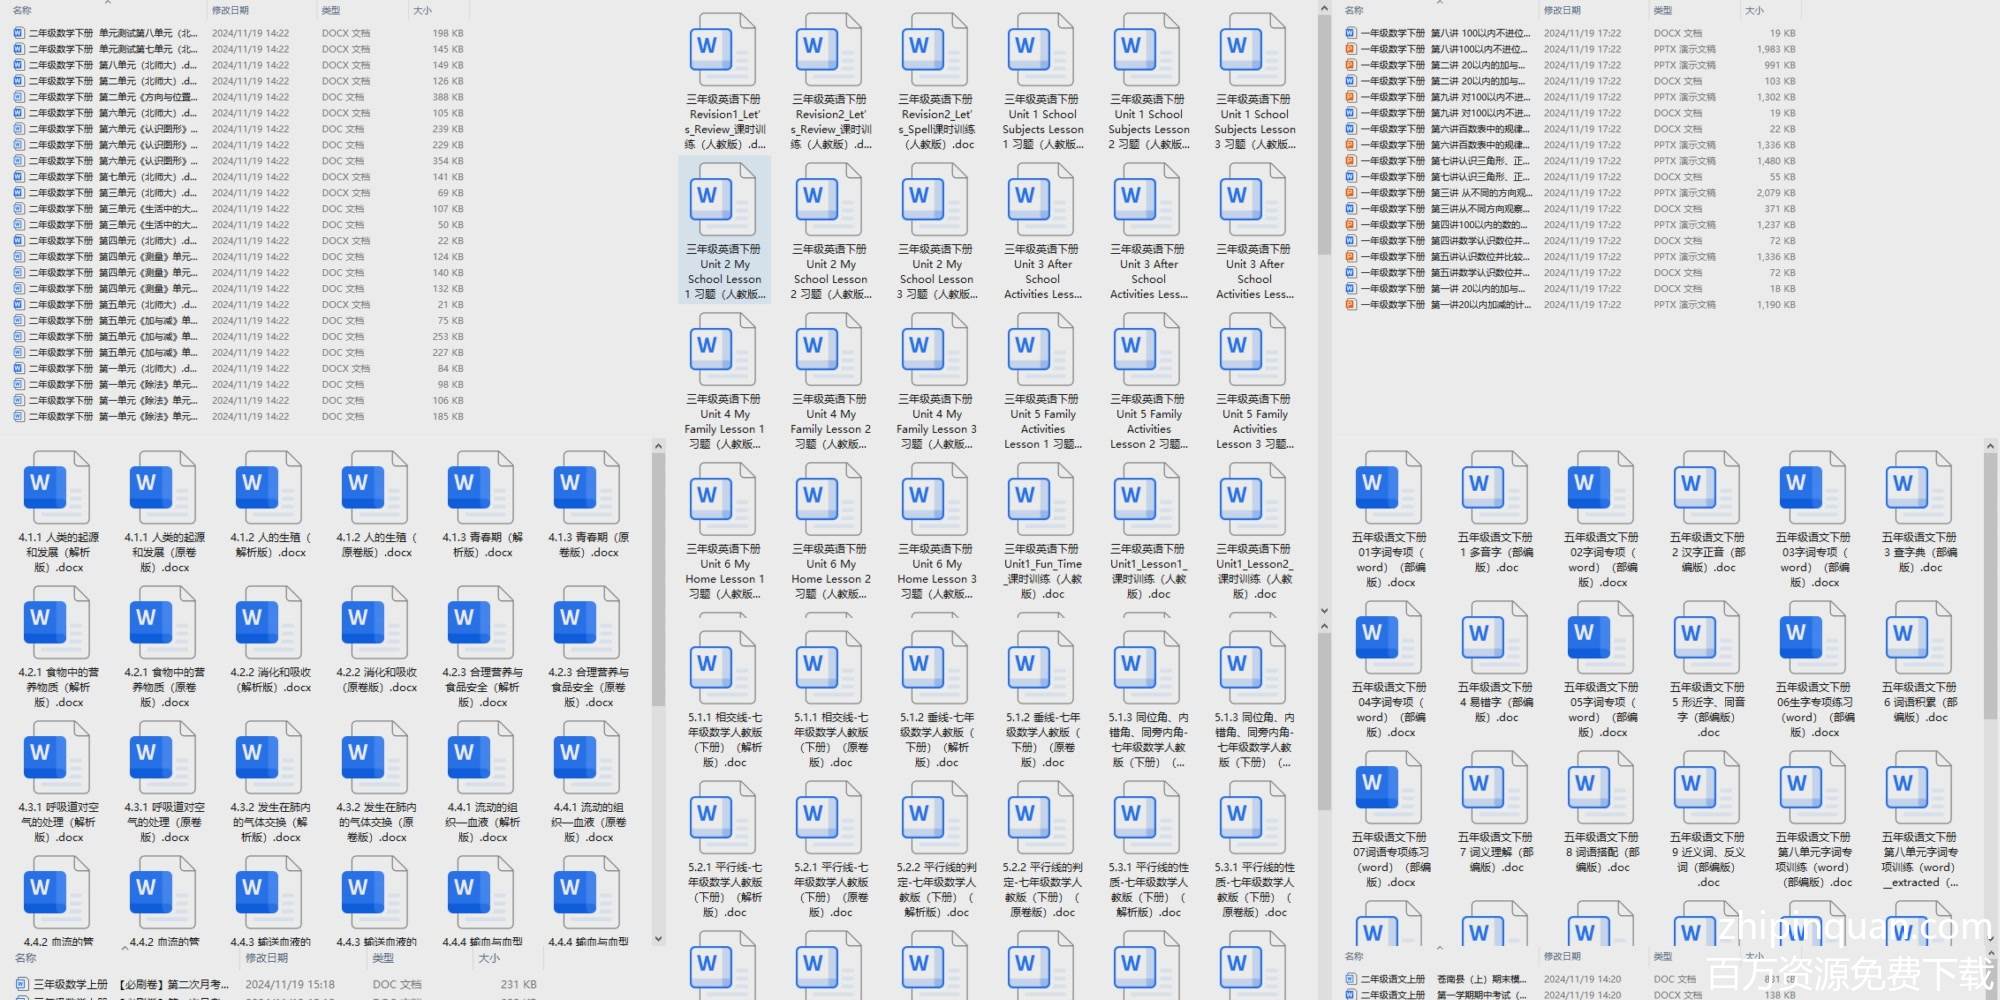2000x1000 pixels.
Task: Sort 二年级数学下册 list by 名称 header
Action: [x=22, y=10]
